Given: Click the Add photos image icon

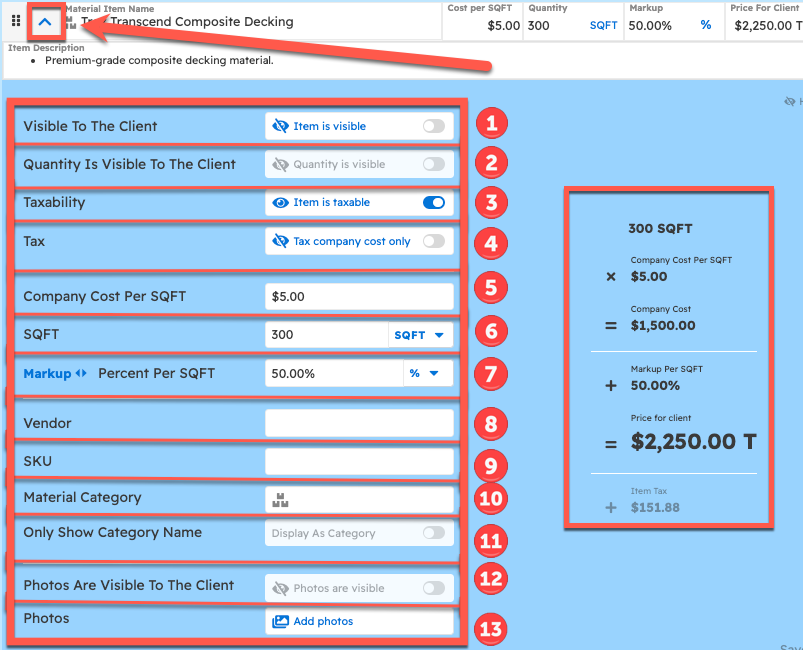Looking at the screenshot, I should [281, 622].
